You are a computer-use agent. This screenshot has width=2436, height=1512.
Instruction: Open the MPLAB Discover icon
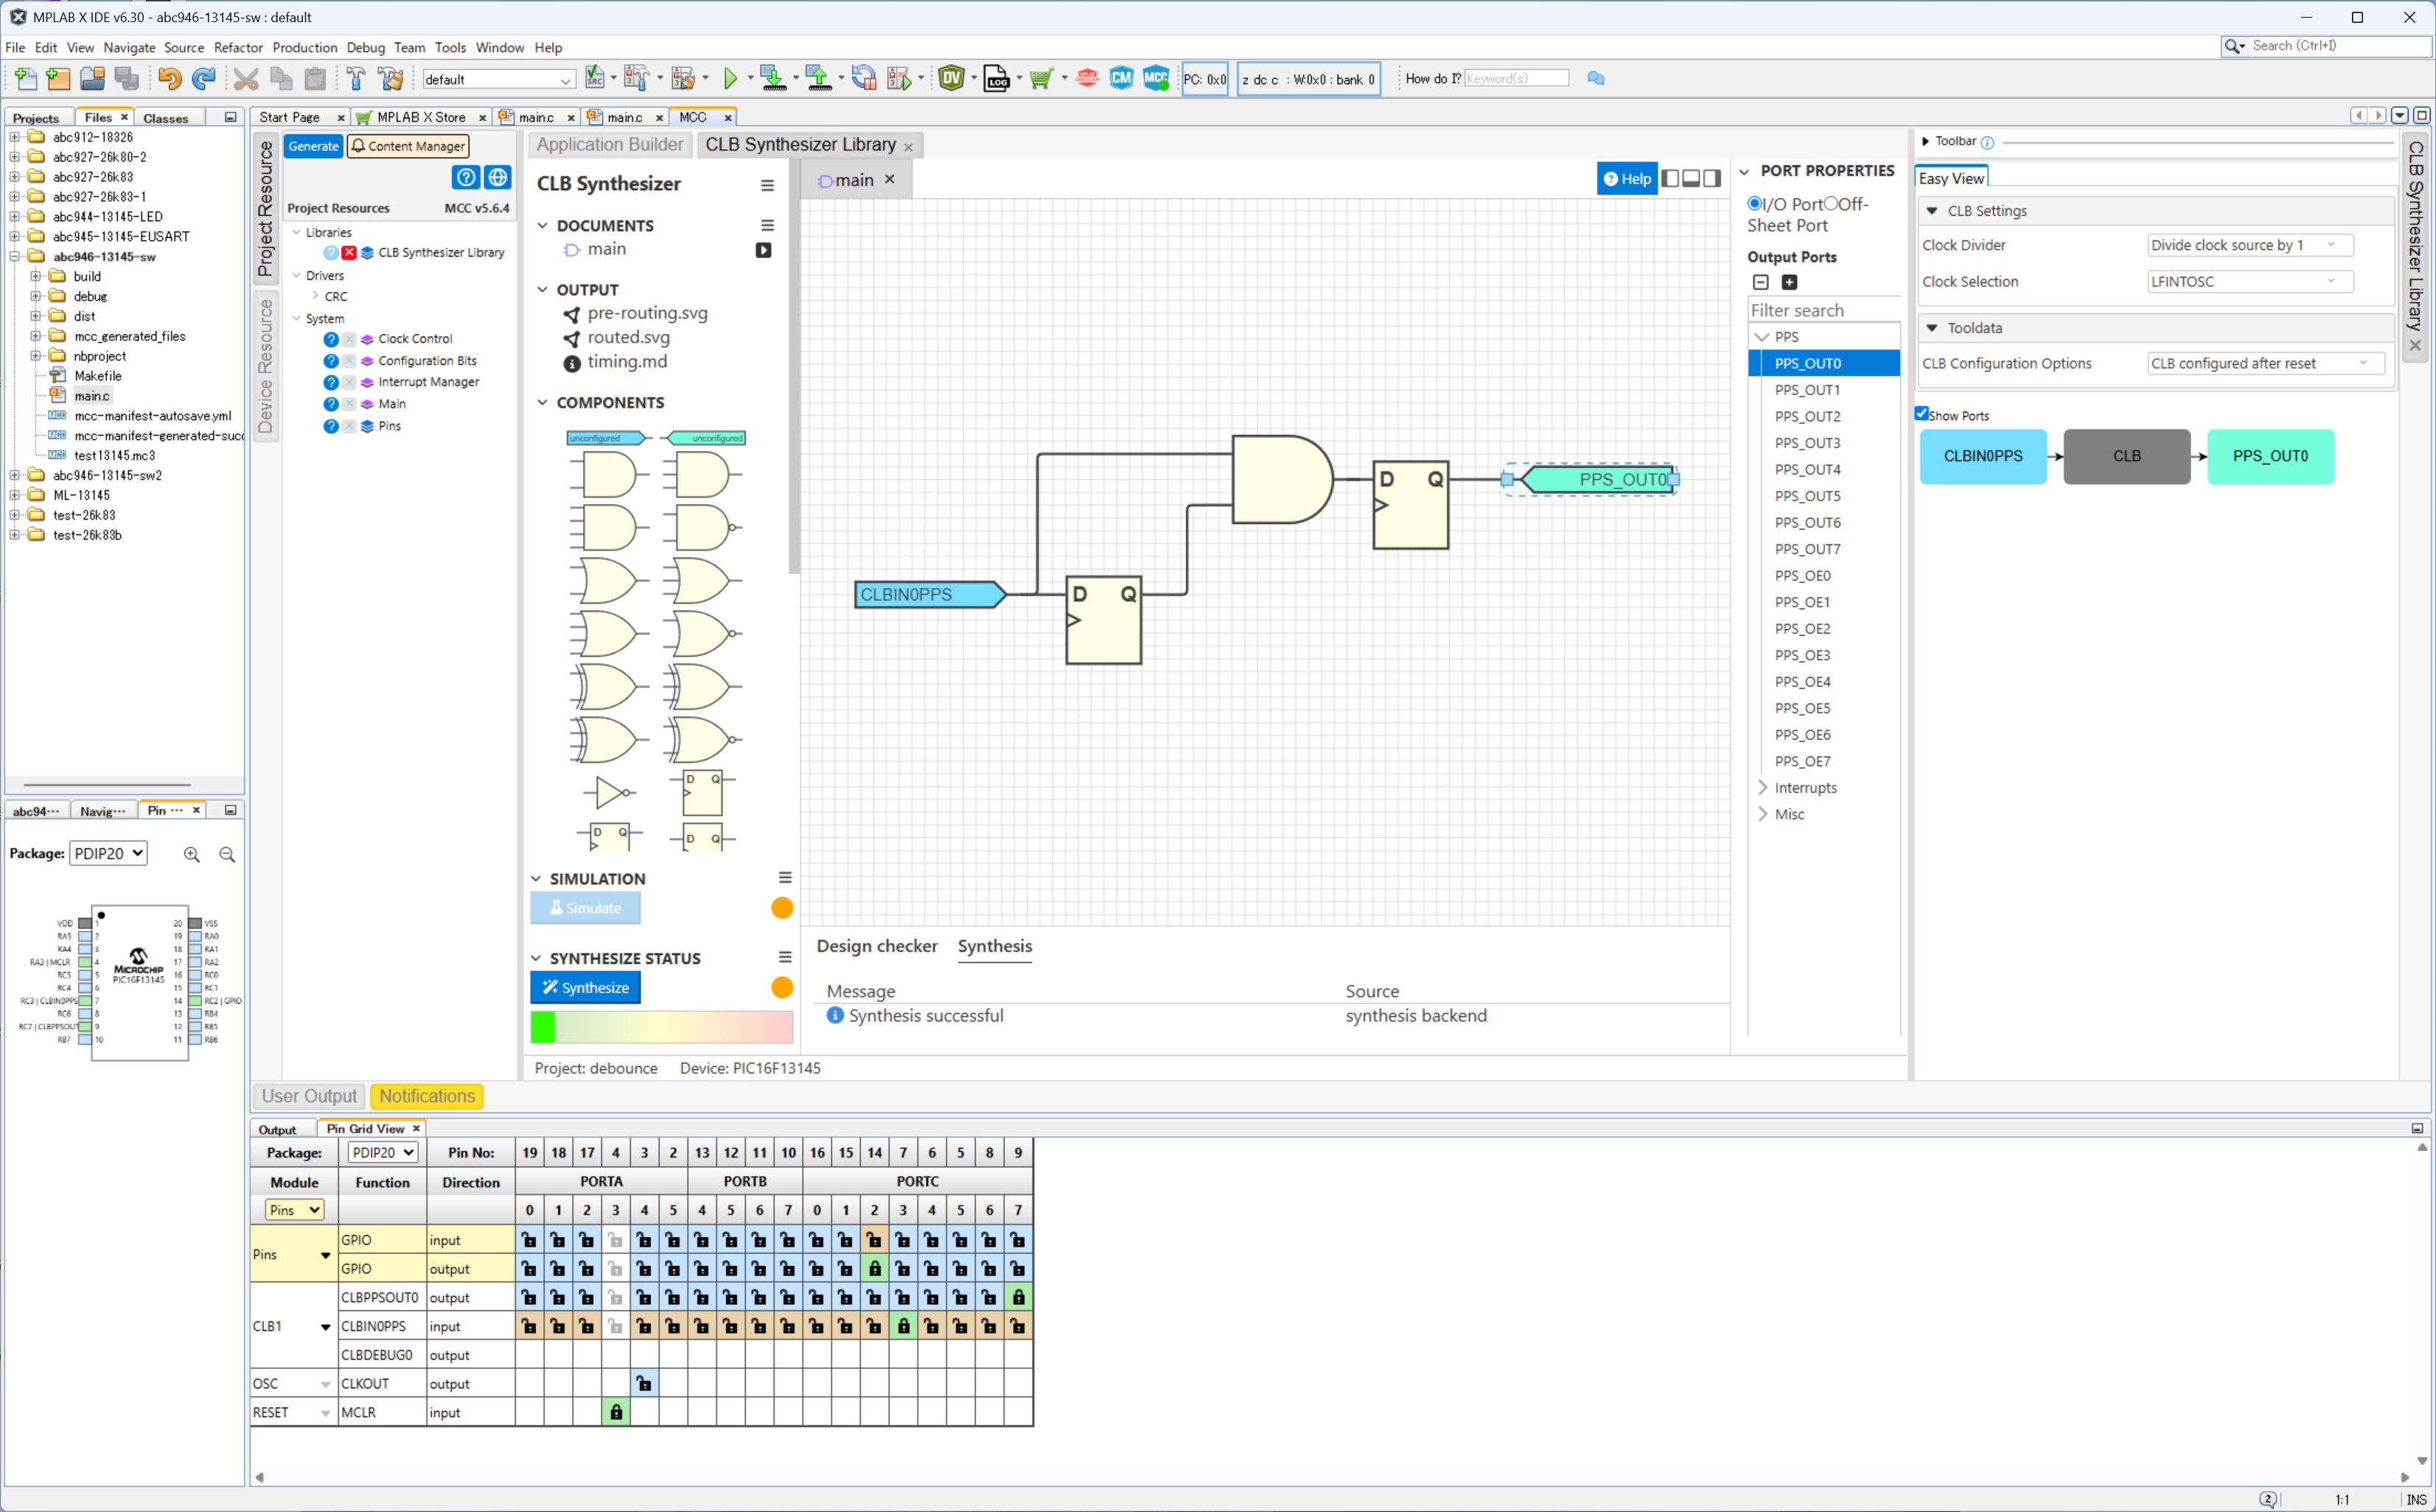[1087, 78]
